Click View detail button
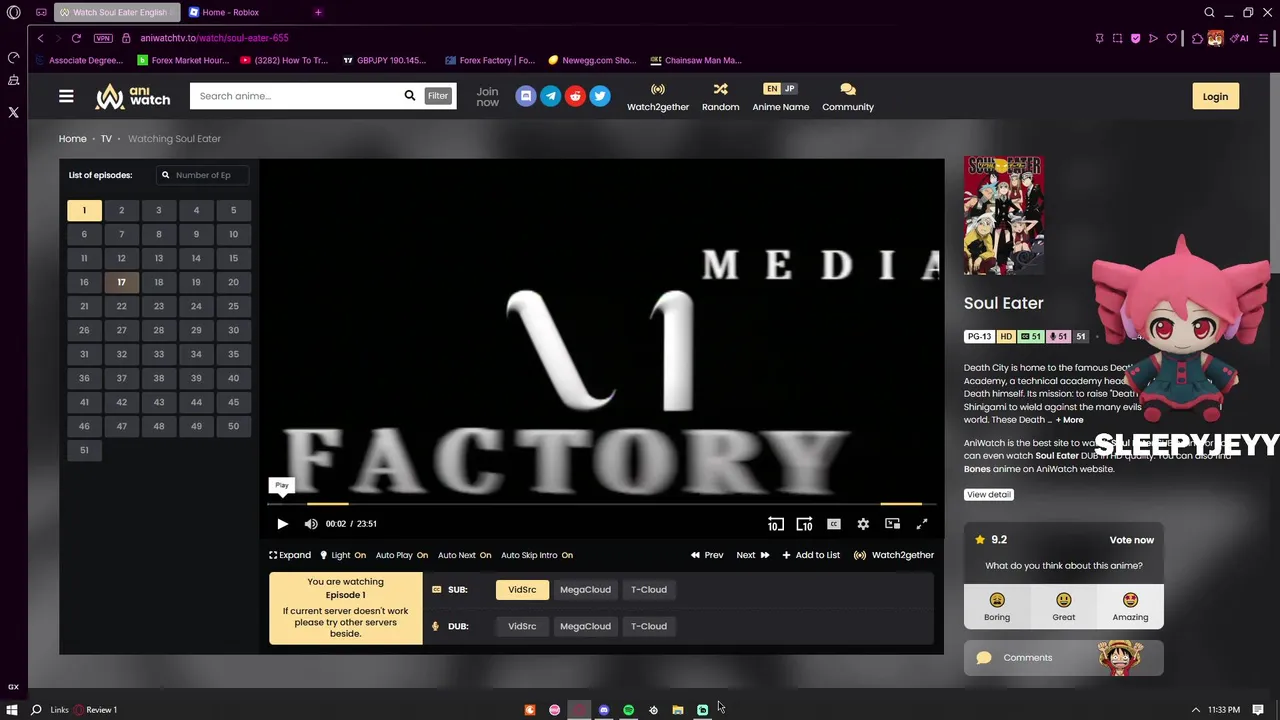This screenshot has width=1280, height=720. pos(989,495)
